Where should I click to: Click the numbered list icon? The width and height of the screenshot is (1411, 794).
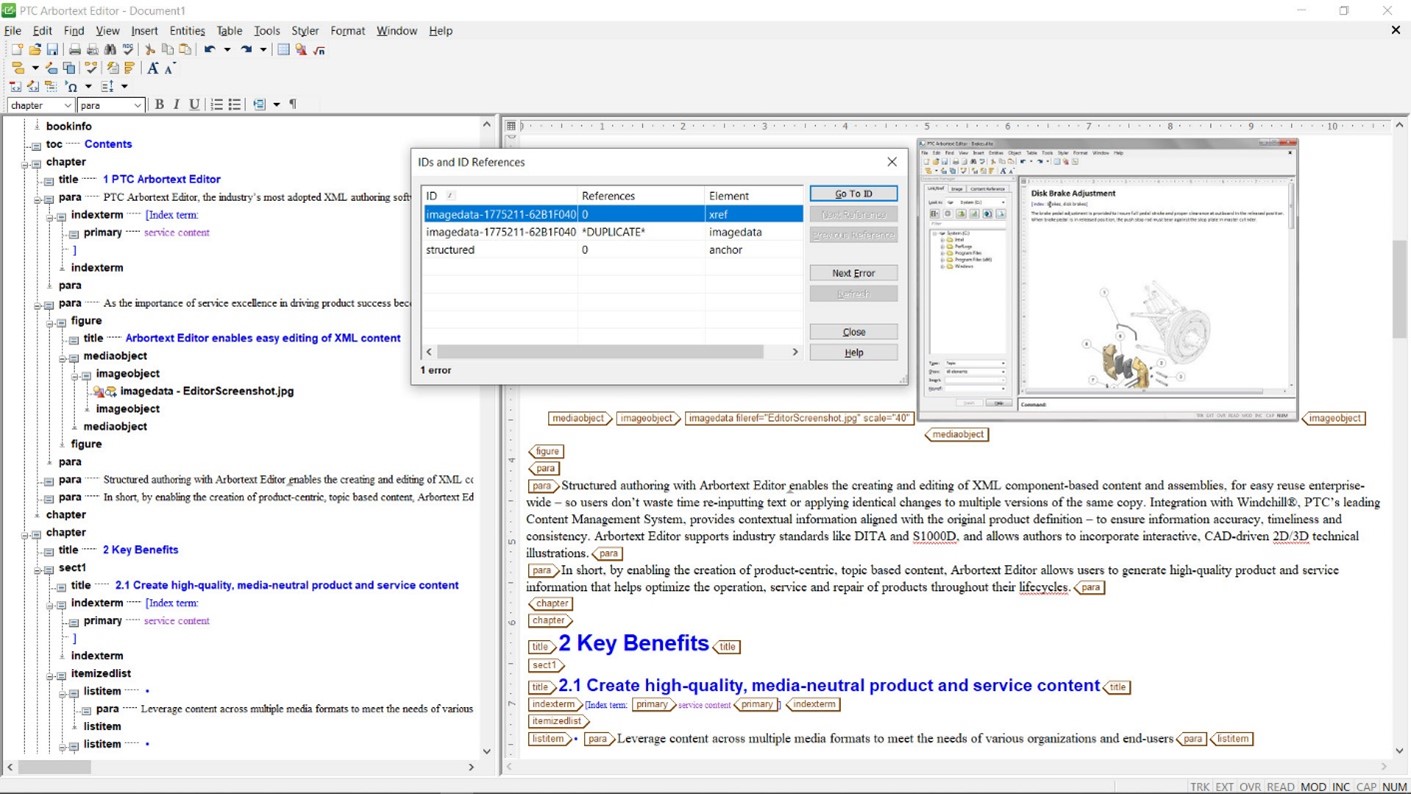[216, 104]
